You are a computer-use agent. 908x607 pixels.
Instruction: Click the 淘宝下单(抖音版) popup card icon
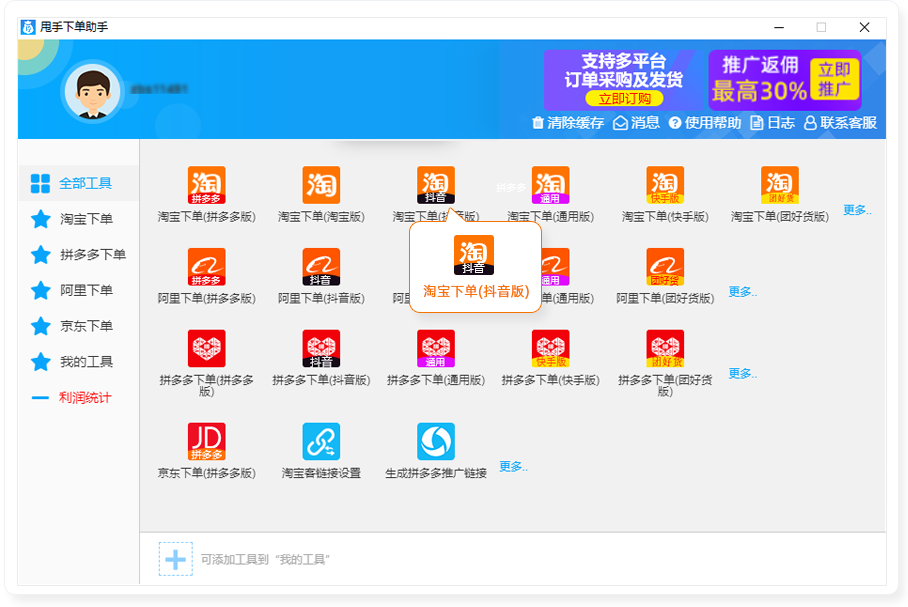click(x=474, y=255)
